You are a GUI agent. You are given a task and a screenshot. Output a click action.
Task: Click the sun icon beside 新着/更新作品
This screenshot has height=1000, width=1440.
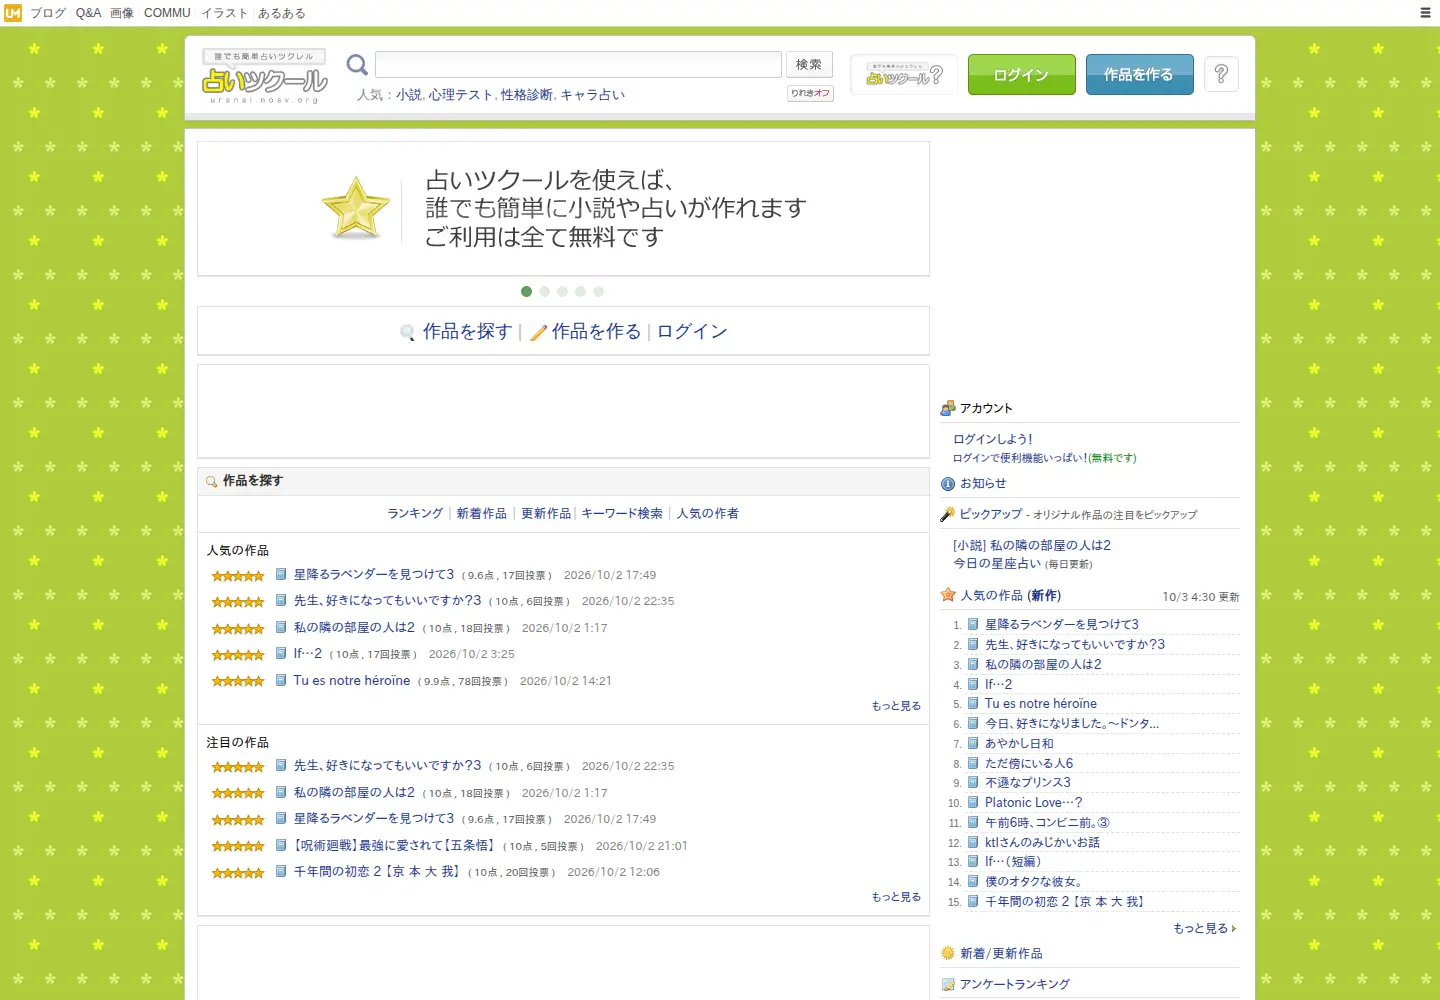tap(948, 953)
